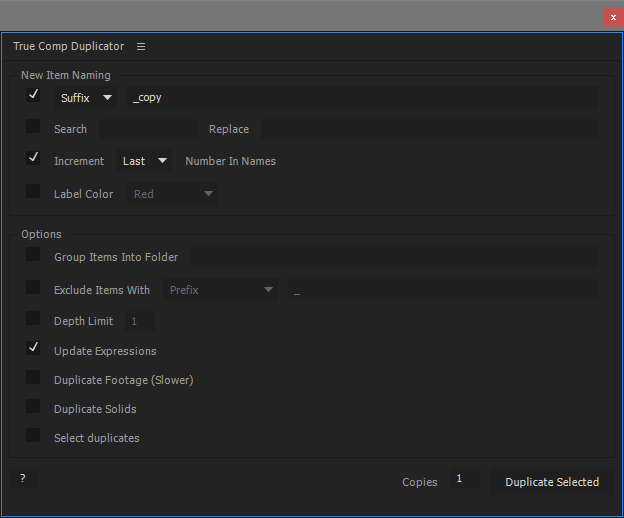Close the panel with the red X
Image resolution: width=624 pixels, height=518 pixels.
click(x=613, y=18)
